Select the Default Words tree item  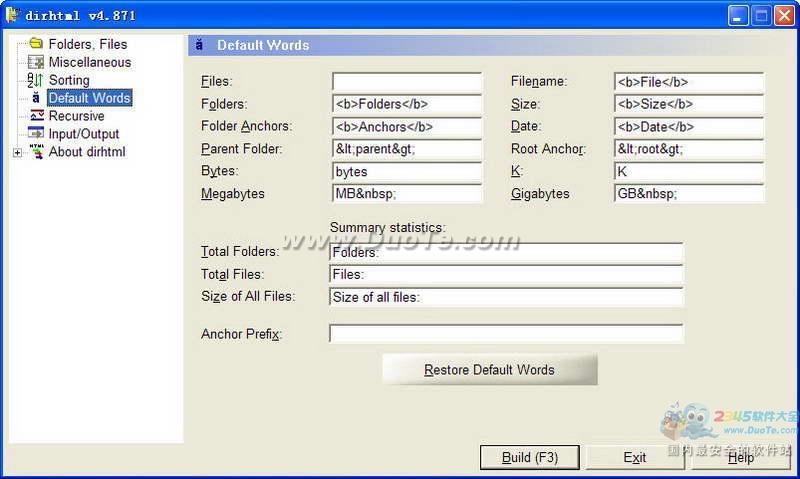click(x=89, y=98)
